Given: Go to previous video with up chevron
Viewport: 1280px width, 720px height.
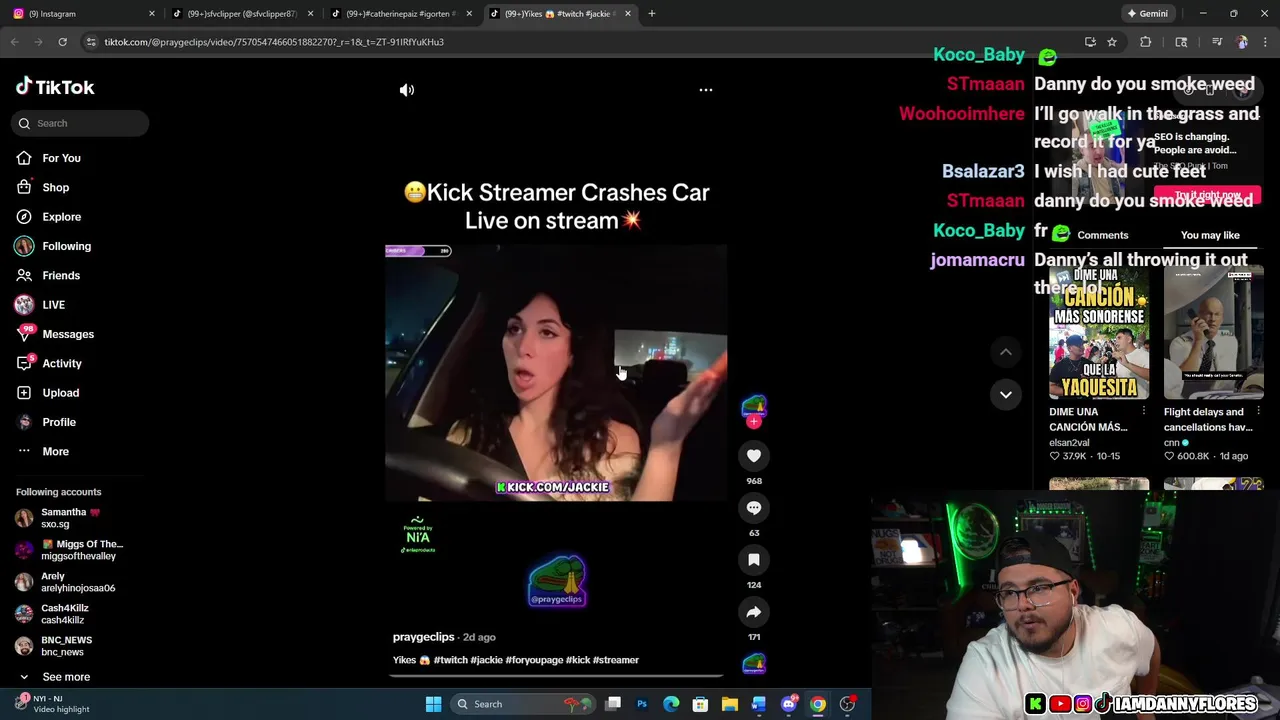Looking at the screenshot, I should click(x=1006, y=352).
